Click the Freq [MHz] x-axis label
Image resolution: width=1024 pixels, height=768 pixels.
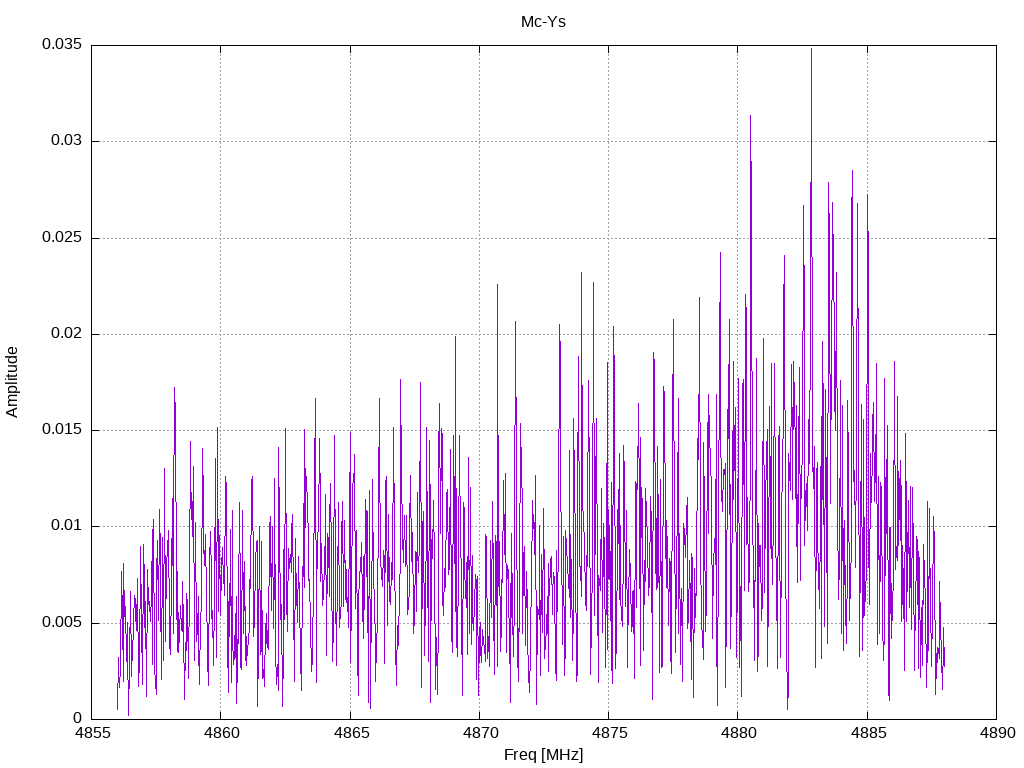pos(543,755)
